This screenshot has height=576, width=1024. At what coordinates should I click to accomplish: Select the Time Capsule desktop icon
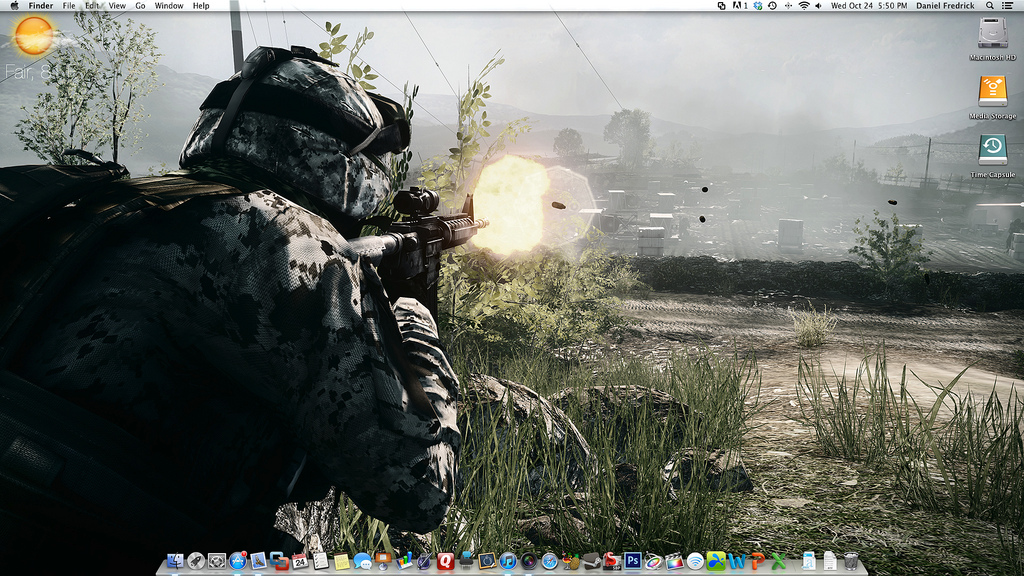(993, 150)
